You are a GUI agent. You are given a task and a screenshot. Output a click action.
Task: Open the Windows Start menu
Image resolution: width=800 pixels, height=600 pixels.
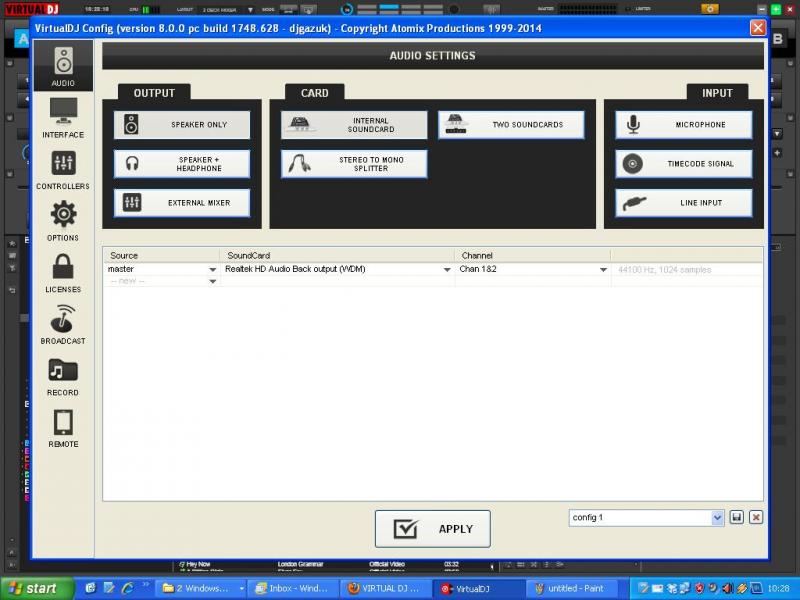tap(37, 588)
